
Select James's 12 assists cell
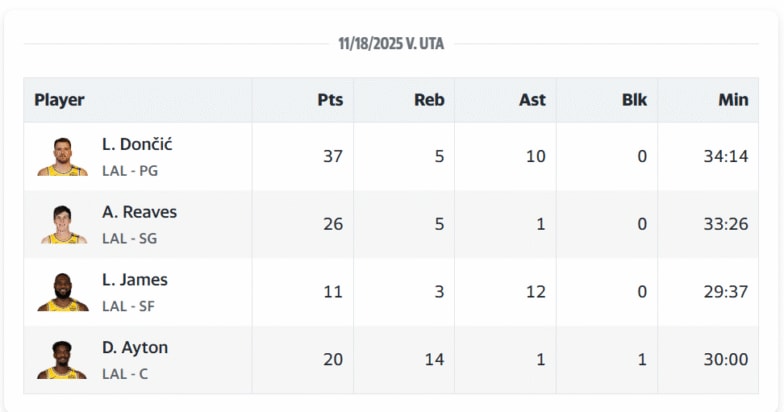tap(535, 292)
